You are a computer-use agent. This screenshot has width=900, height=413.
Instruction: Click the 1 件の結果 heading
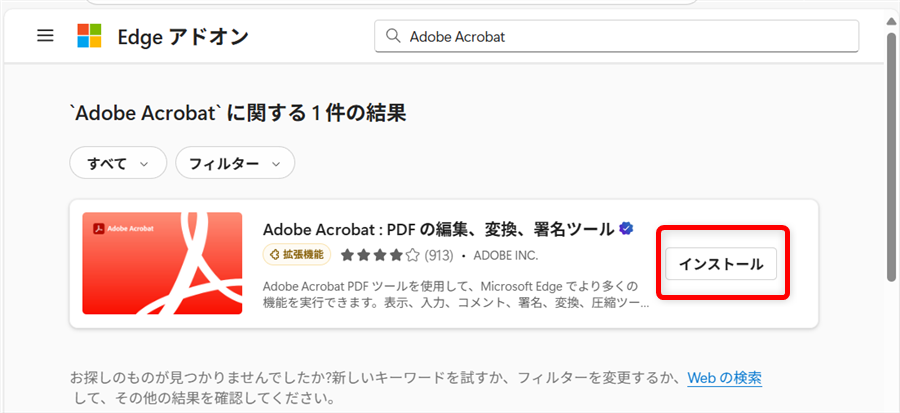(x=237, y=113)
